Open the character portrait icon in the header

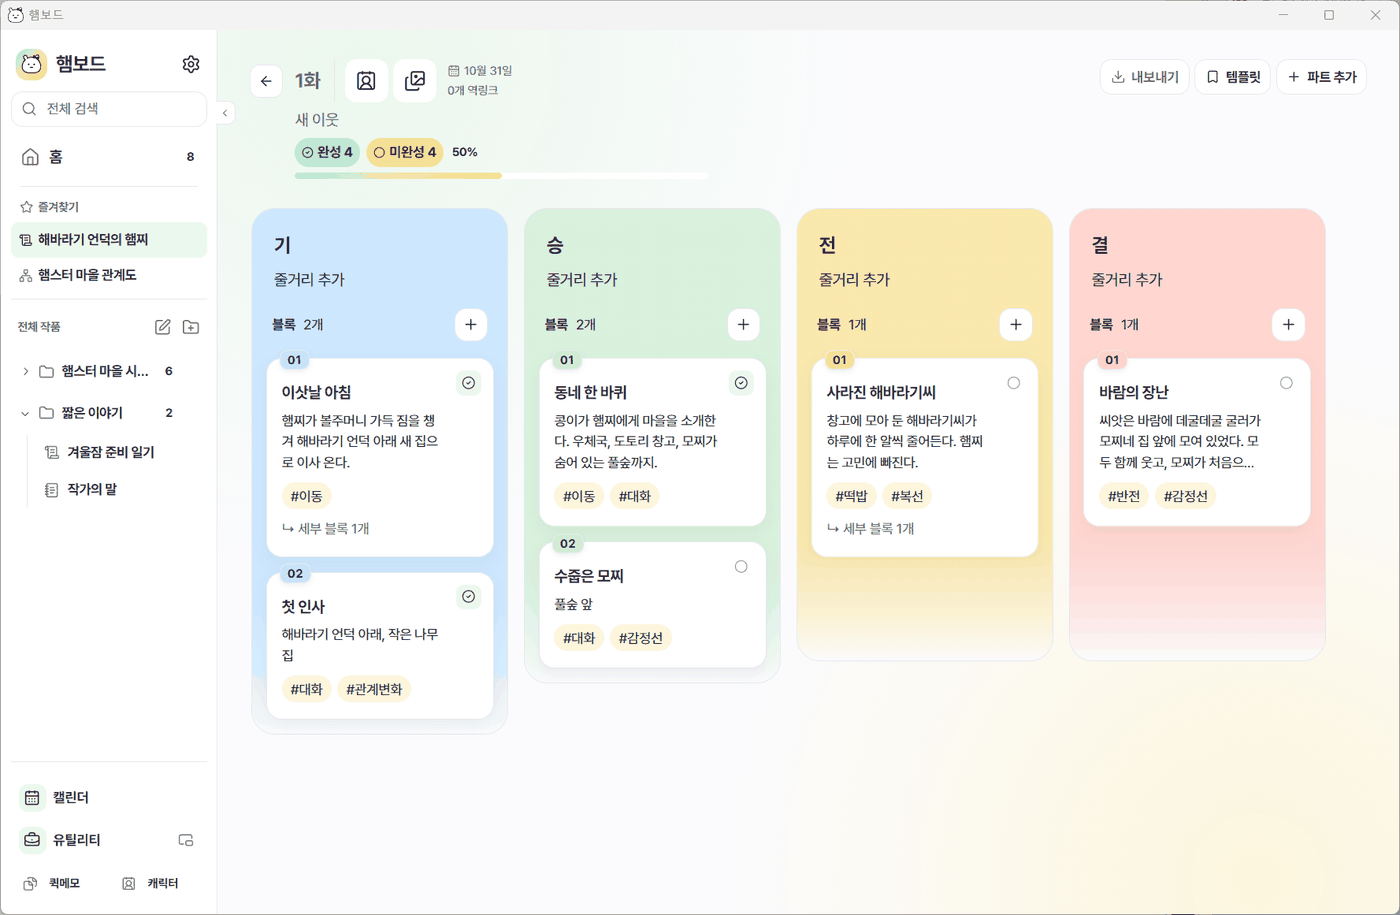point(366,81)
